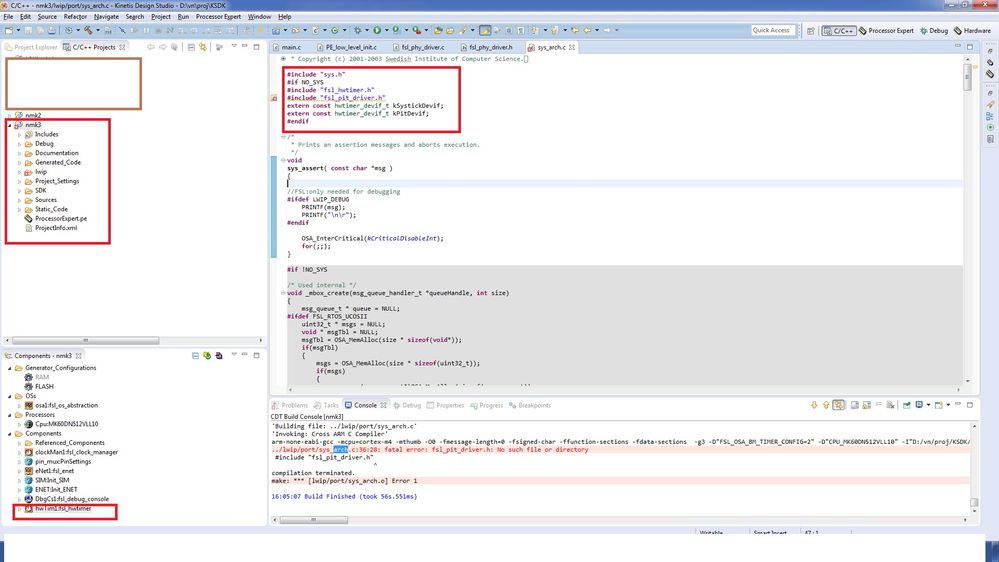Select the C/C++ perspective button

838,31
